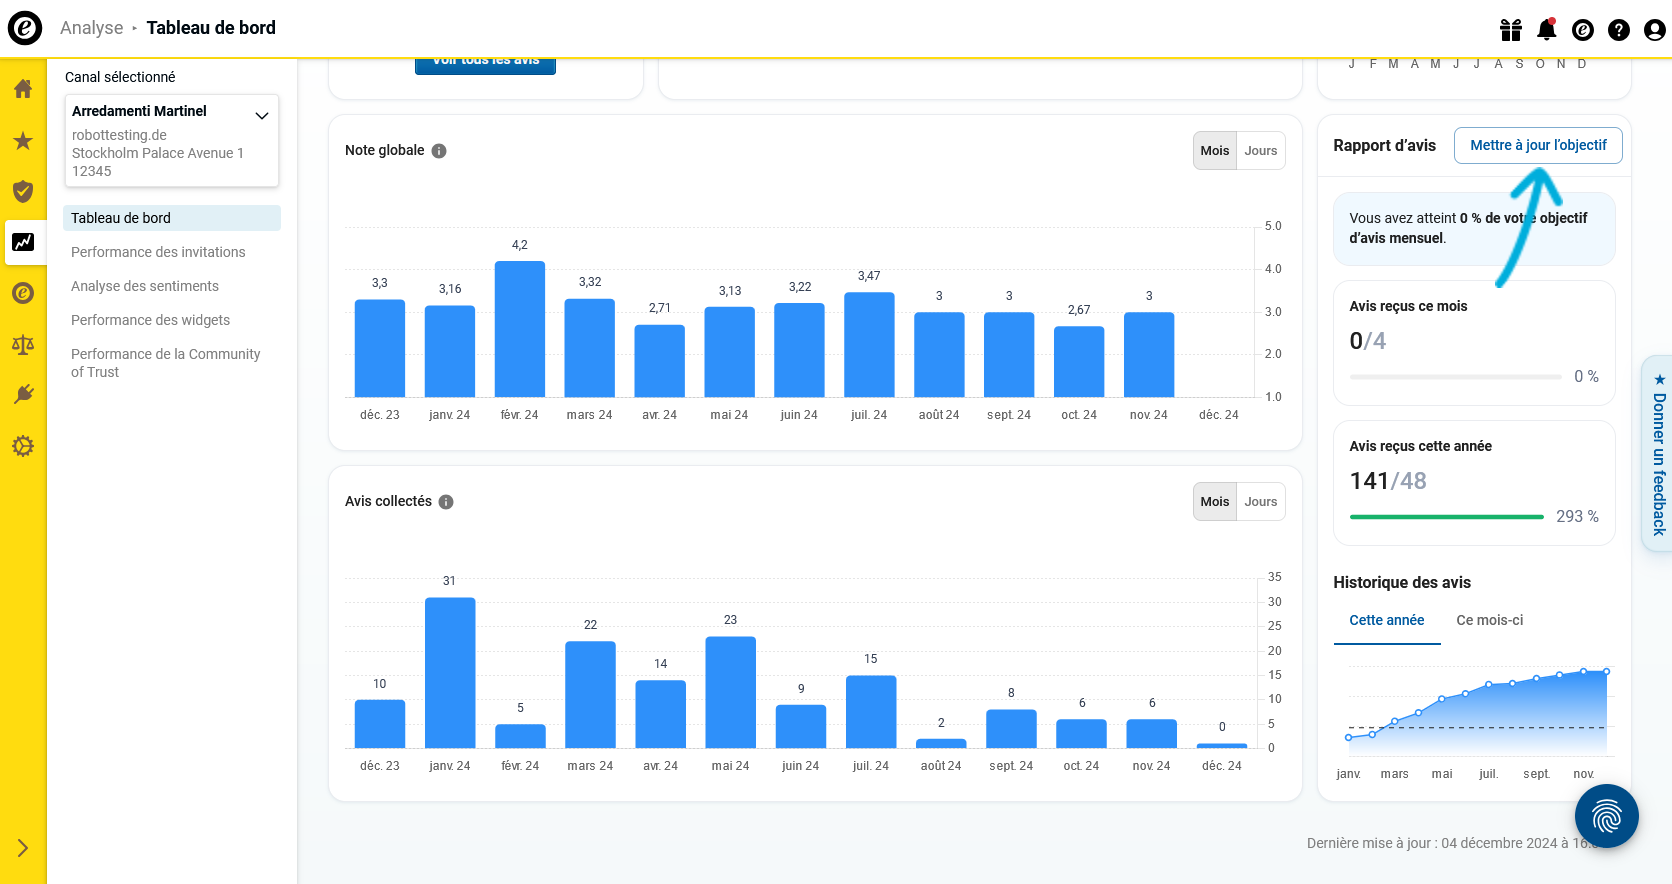Click the 'Rapport d'avis' heading

pos(1384,146)
